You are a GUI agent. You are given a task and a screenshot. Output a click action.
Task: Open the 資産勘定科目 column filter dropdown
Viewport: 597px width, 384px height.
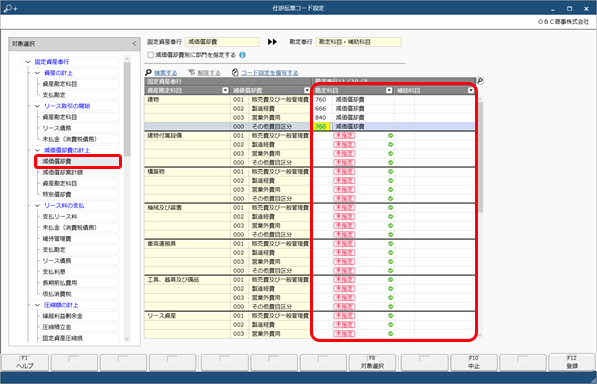pos(225,90)
